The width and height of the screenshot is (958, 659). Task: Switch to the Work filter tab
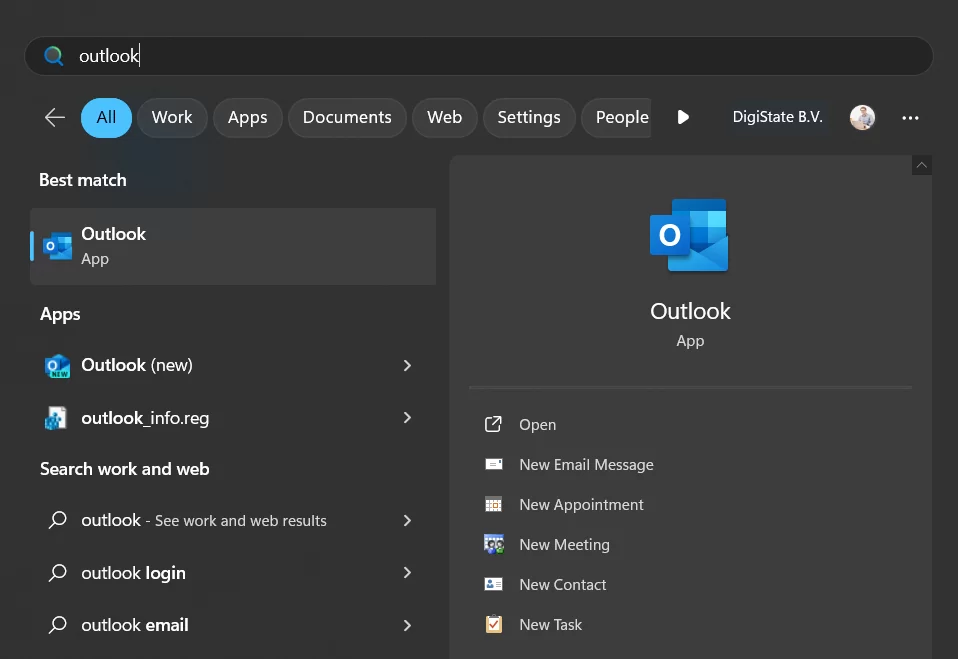click(x=172, y=117)
